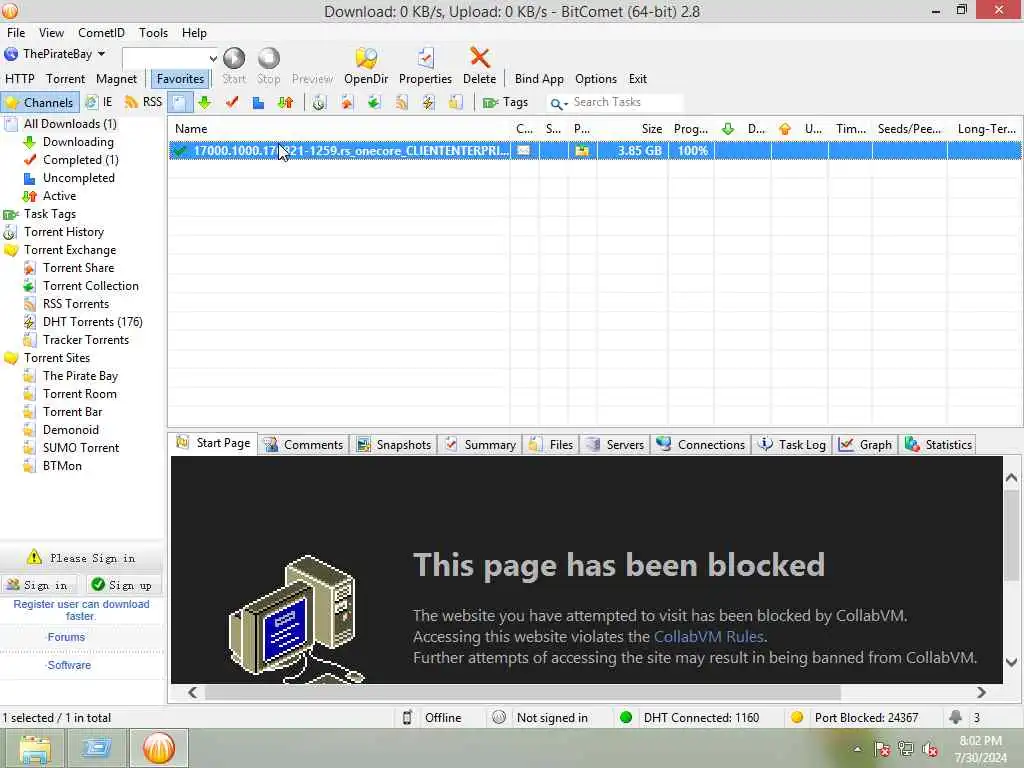Filter Active tasks via up-down arrows toolbar icon
1024x768 pixels.
285,102
